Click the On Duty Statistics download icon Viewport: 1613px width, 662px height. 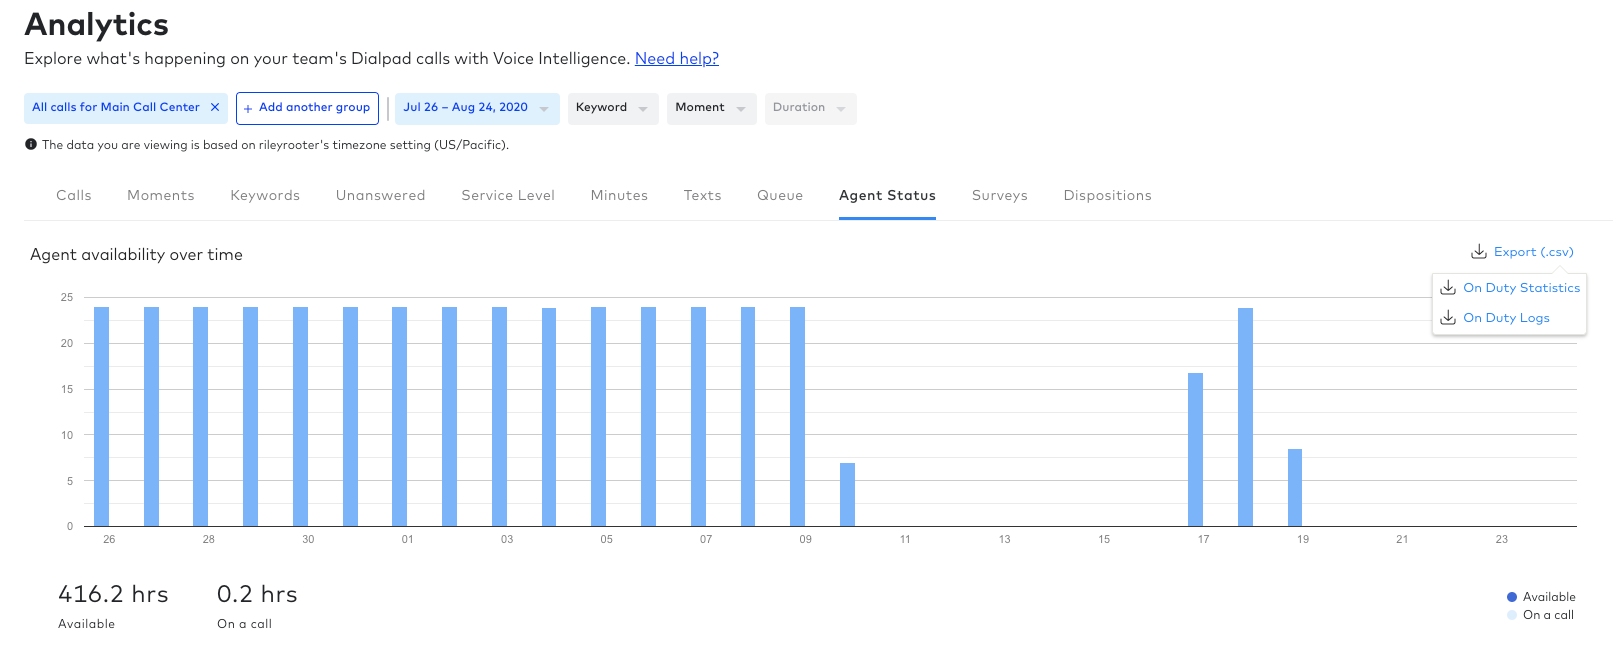(1448, 287)
